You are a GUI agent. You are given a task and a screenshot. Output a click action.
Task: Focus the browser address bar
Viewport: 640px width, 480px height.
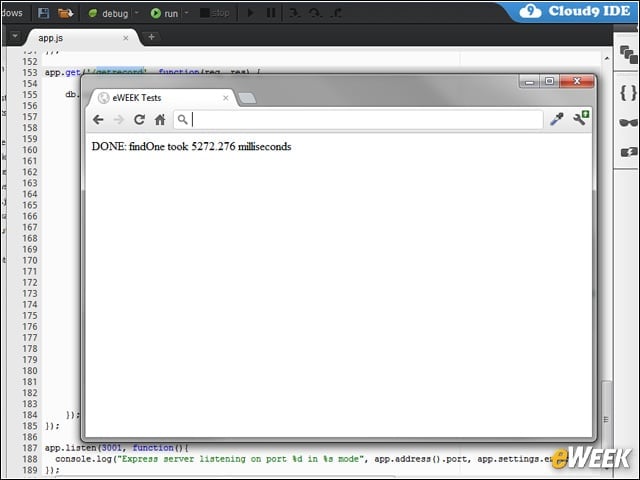click(x=358, y=120)
